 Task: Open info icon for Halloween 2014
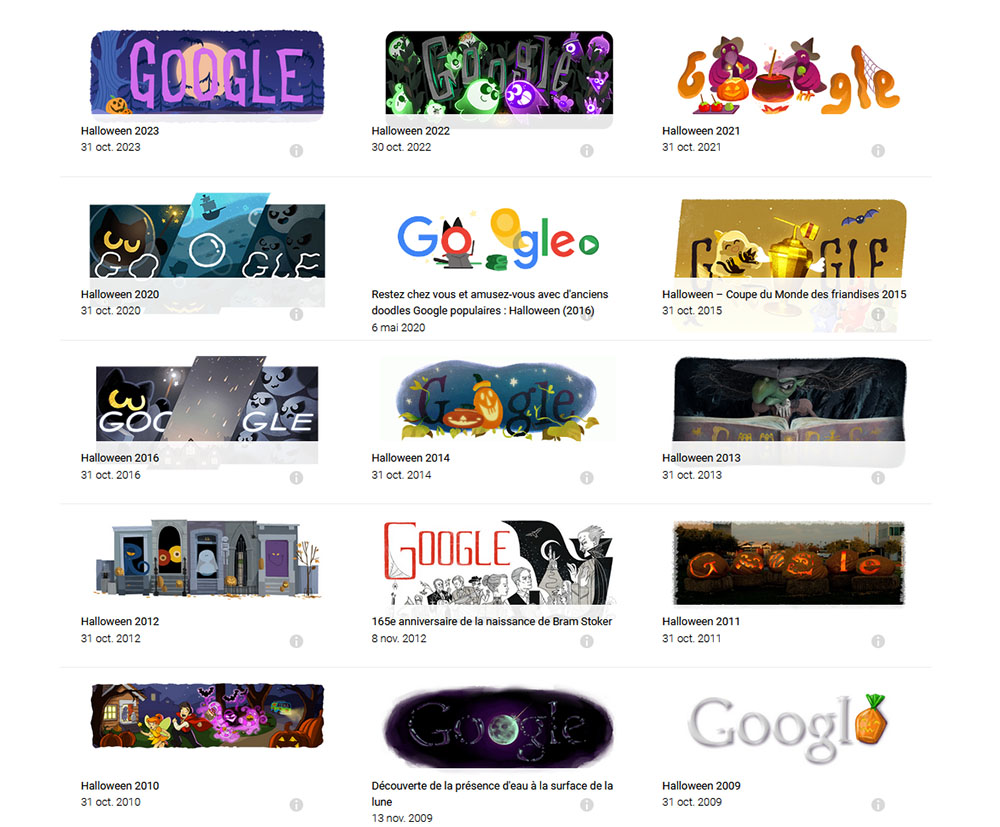pos(587,478)
